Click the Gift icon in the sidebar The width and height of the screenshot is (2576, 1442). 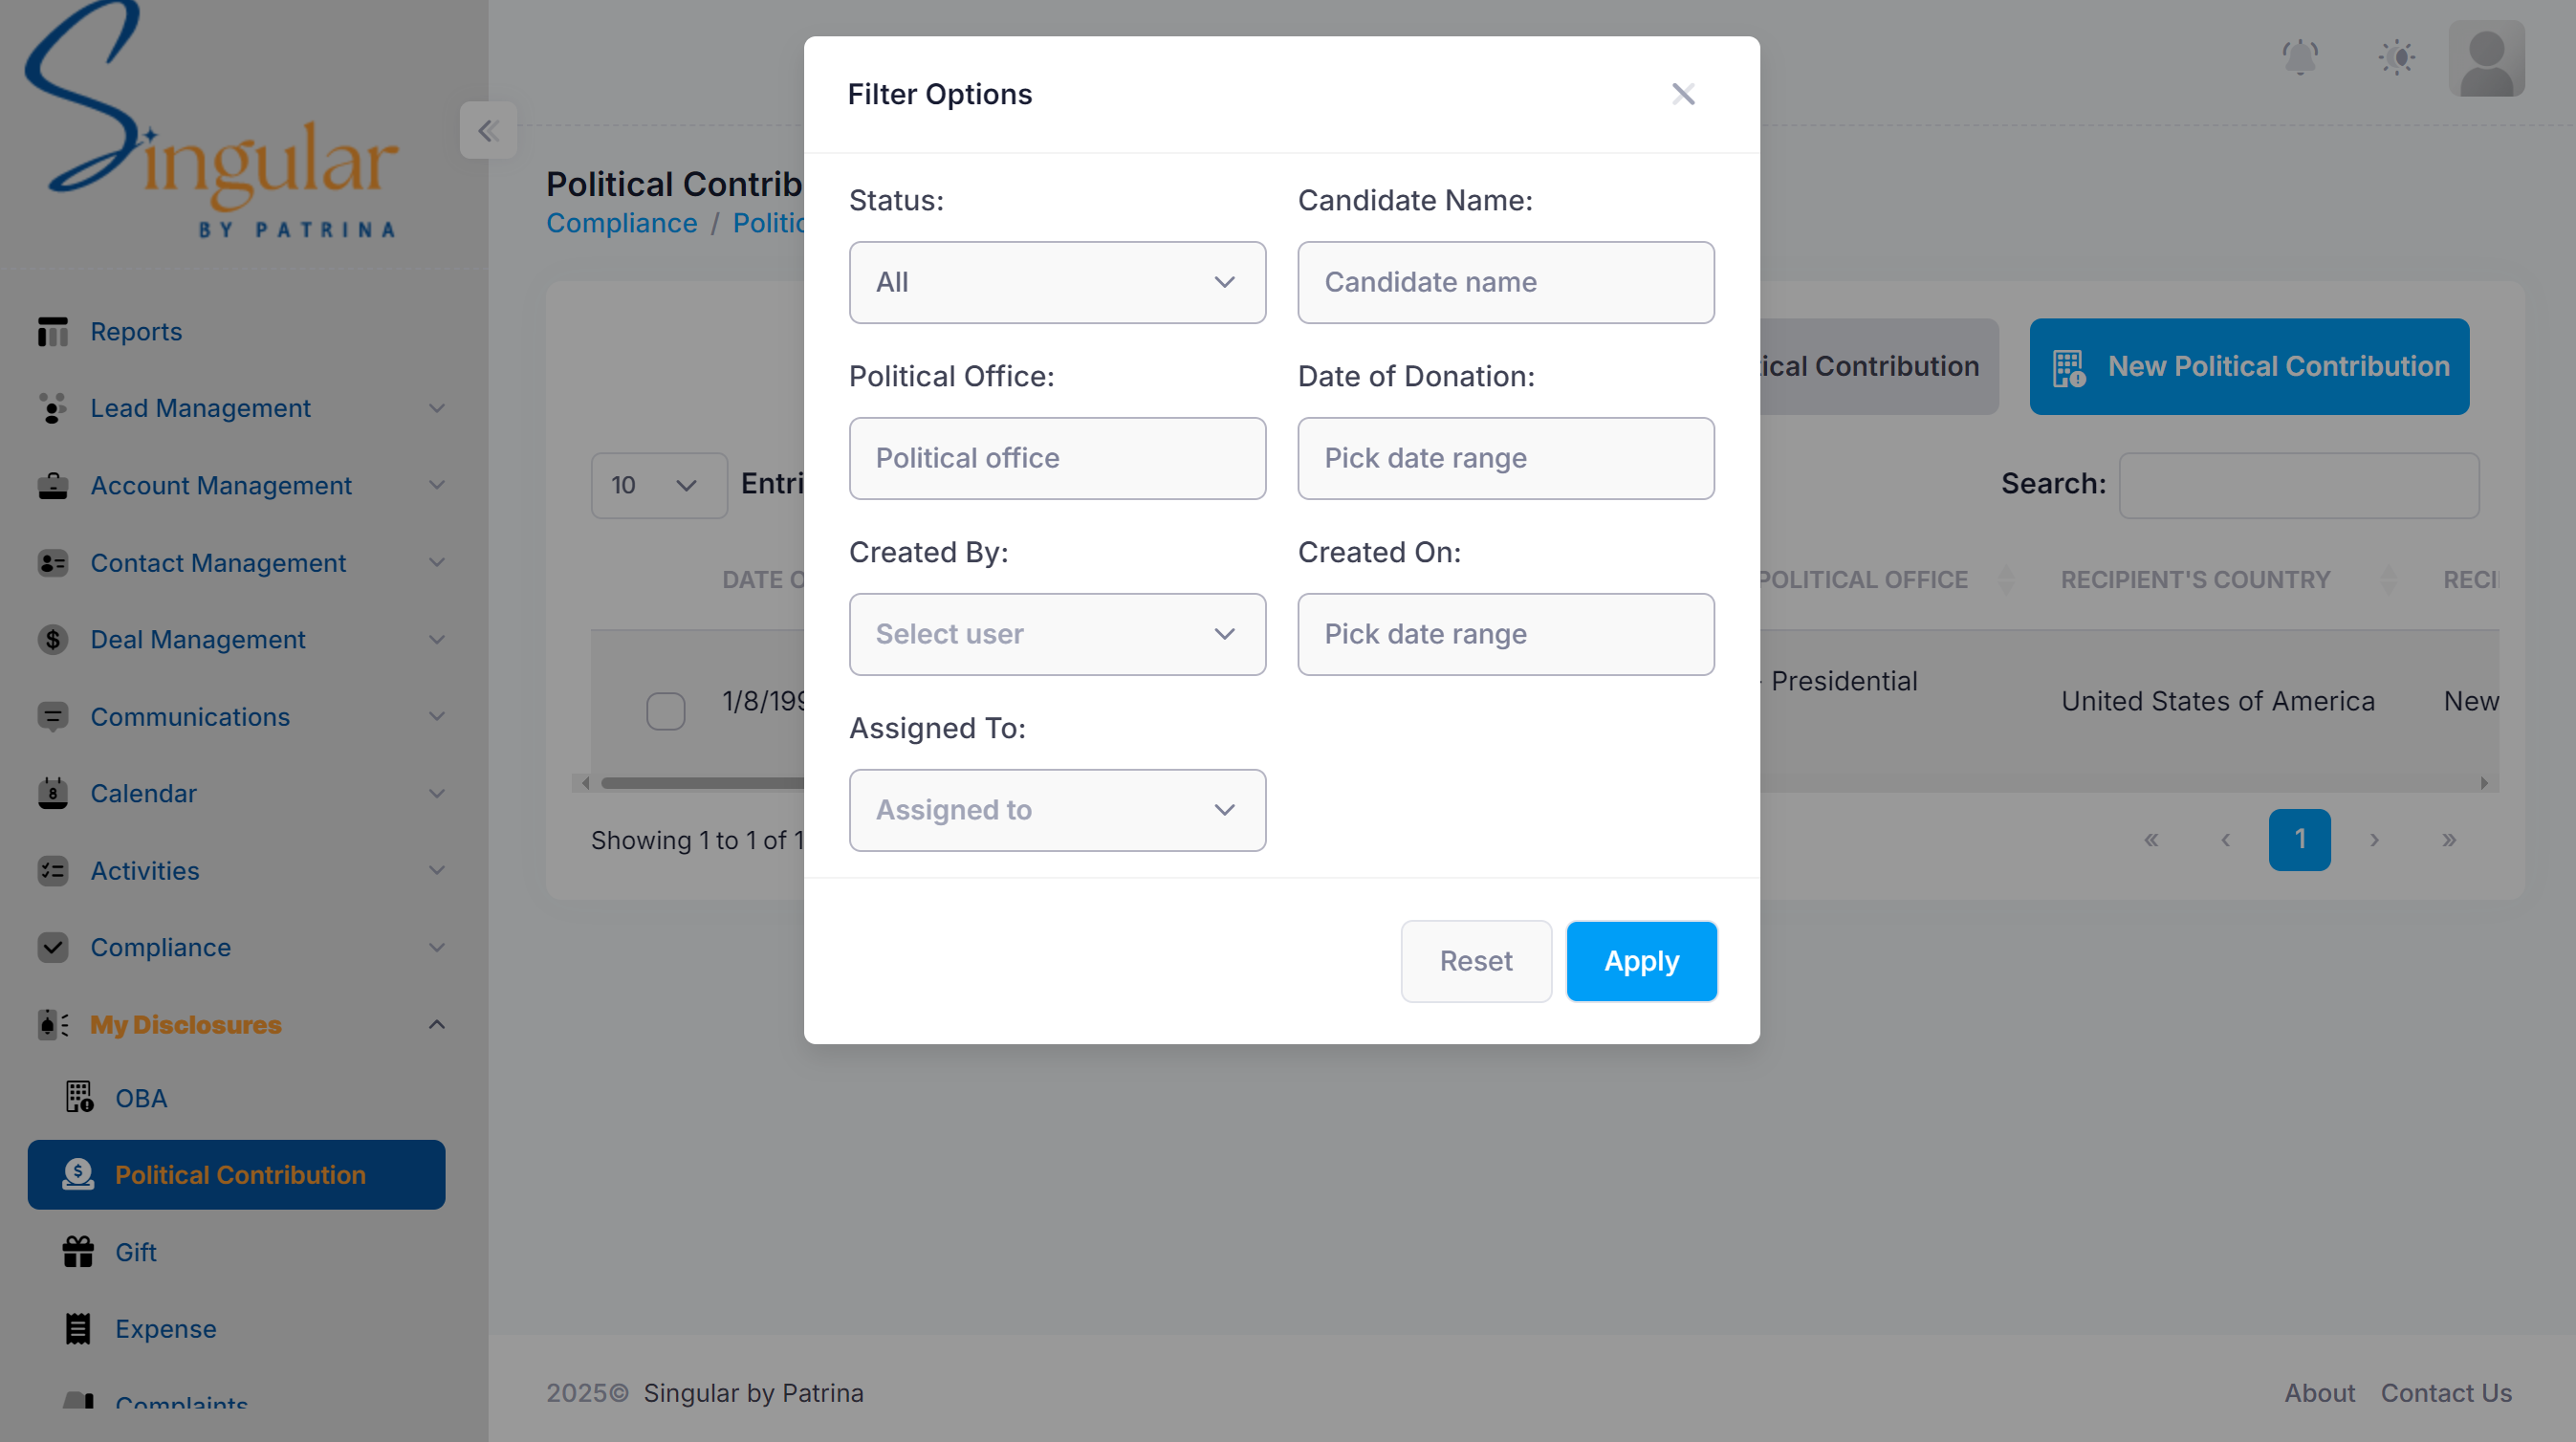78,1251
